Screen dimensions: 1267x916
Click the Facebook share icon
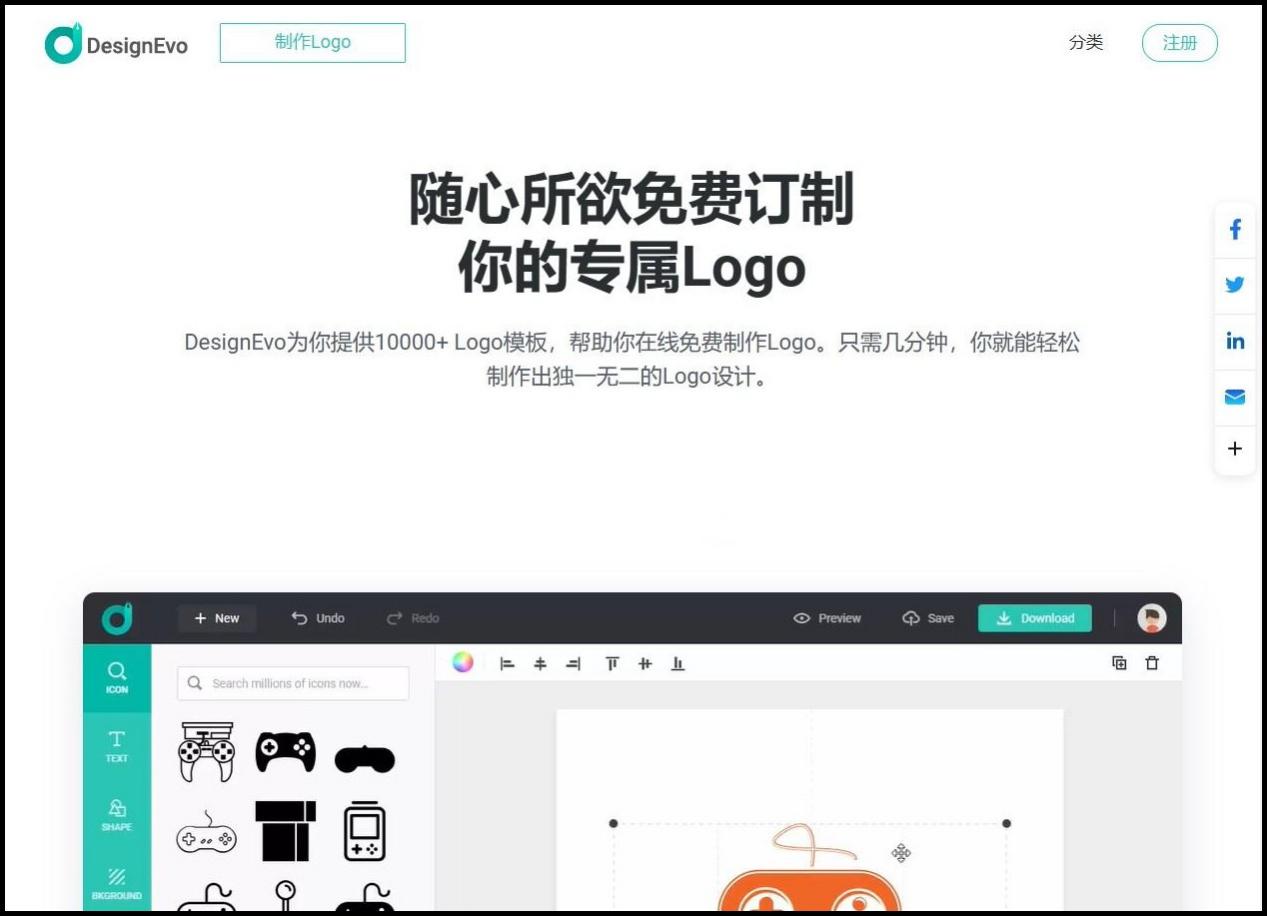point(1235,229)
